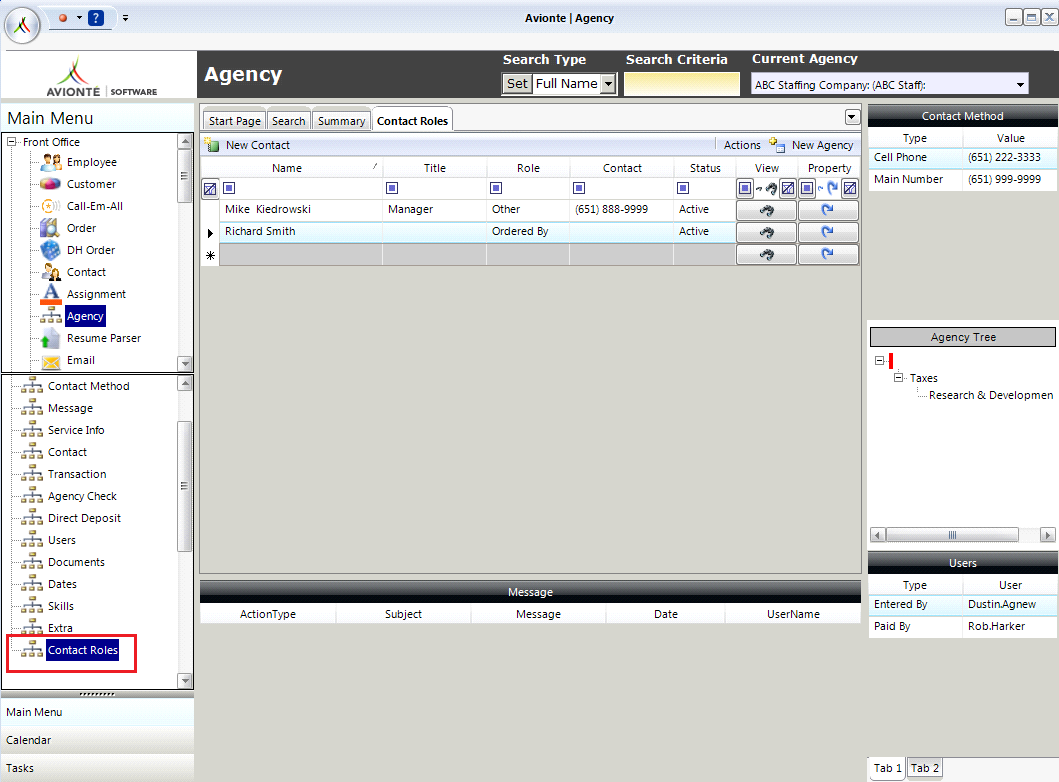
Task: Toggle the Title column filter box
Action: tap(392, 188)
